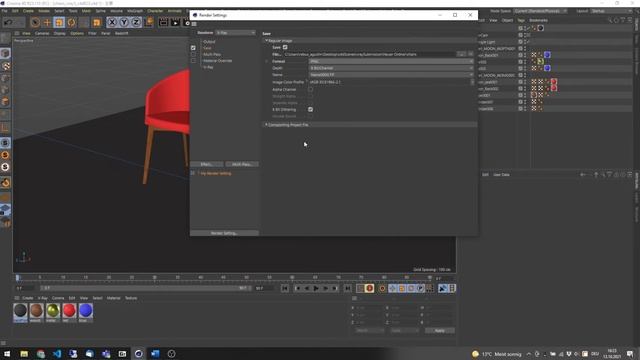Select V-Ray in the Render Settings list
Viewport: 640px width, 360px height.
coord(208,67)
